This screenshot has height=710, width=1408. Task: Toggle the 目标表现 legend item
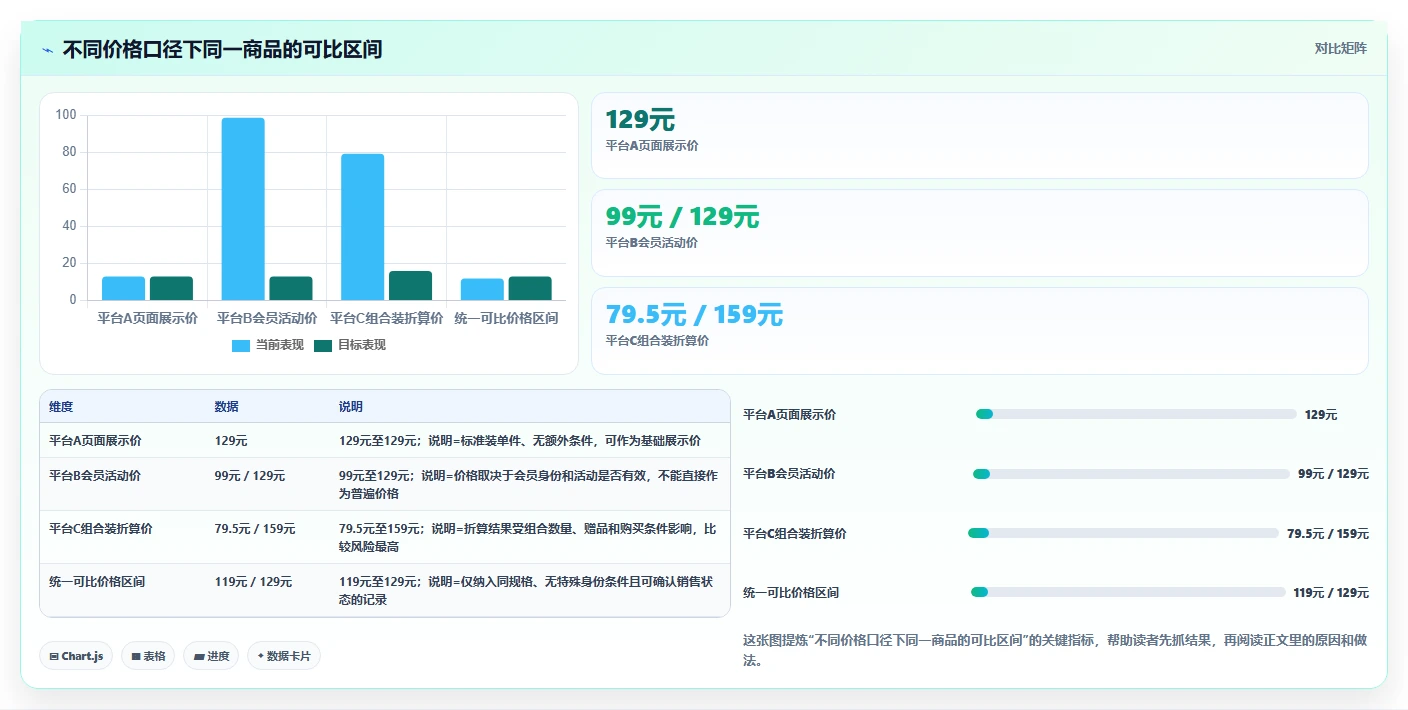point(350,345)
